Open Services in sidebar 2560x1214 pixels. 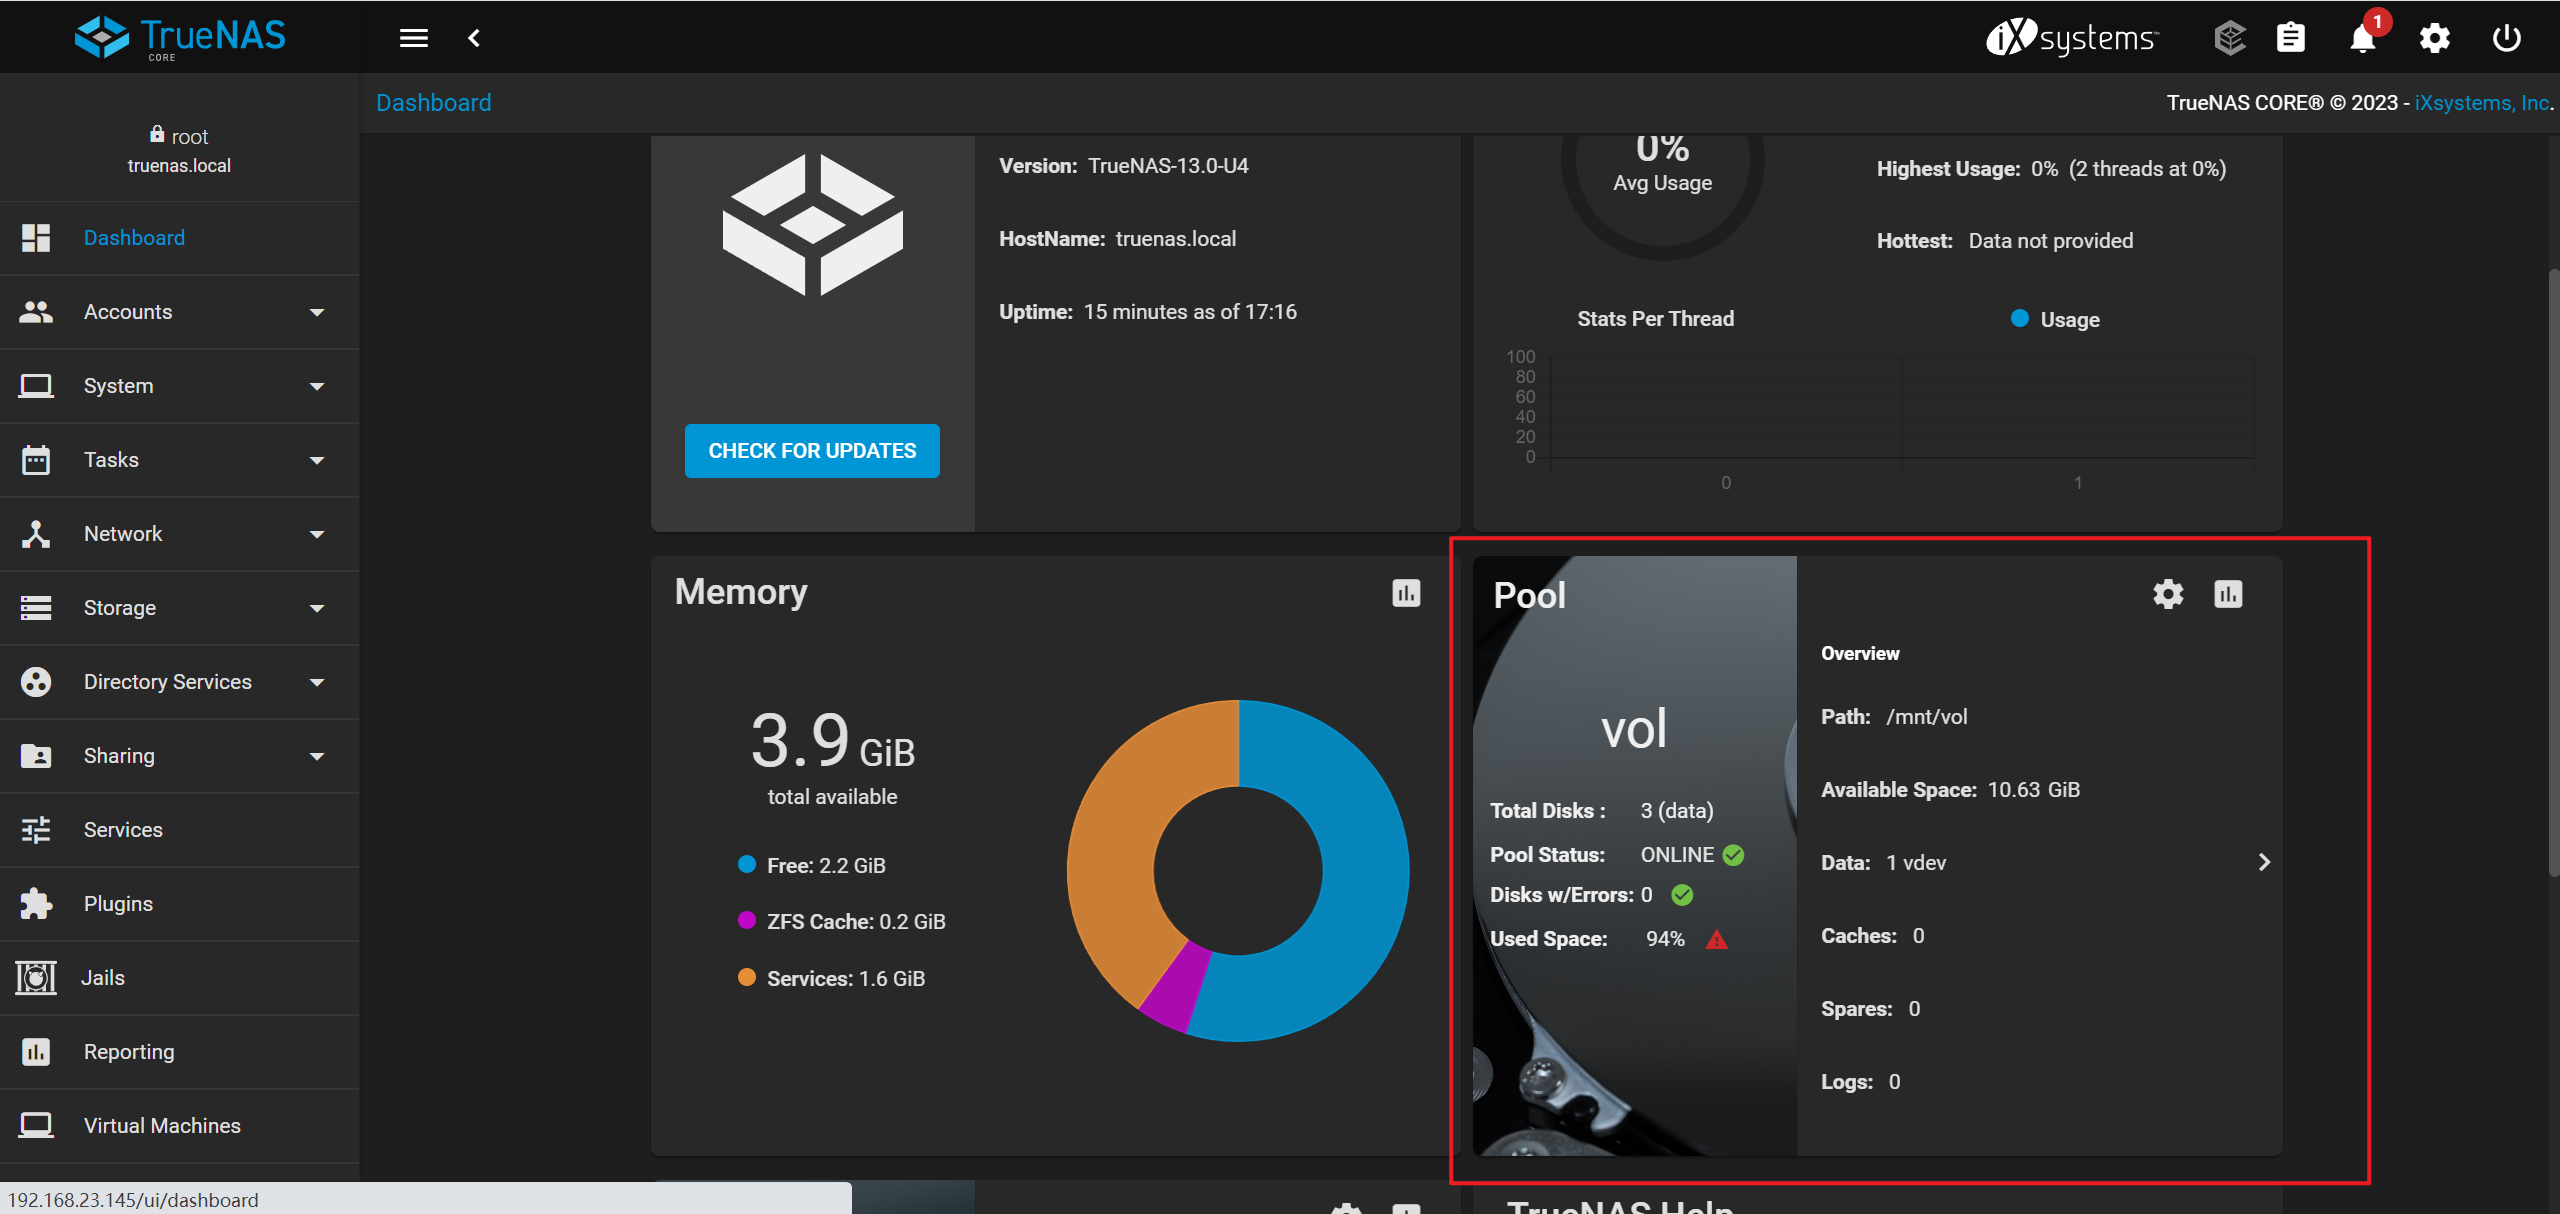[x=123, y=830]
